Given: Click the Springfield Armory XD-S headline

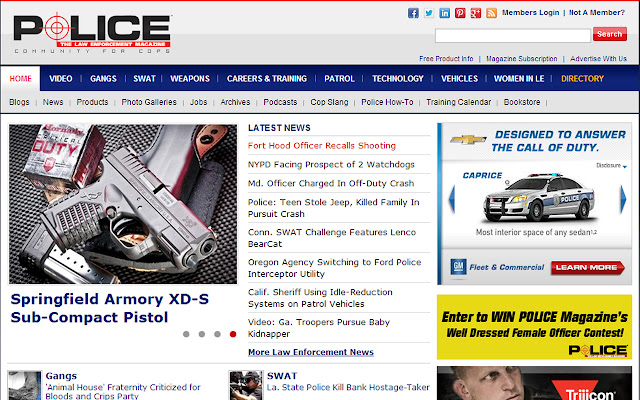Looking at the screenshot, I should 109,308.
